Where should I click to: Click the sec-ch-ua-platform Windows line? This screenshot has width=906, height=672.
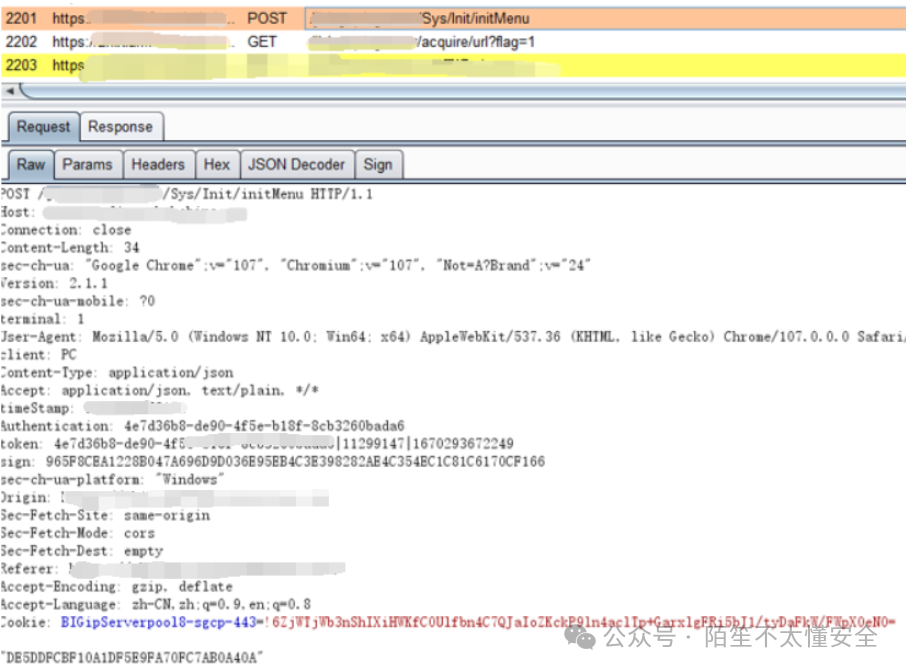112,480
